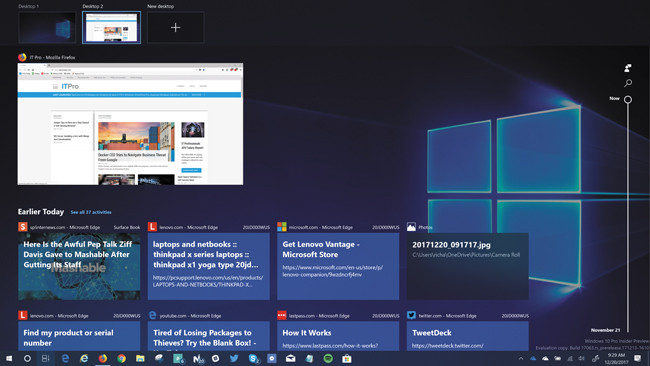Launch Internet Explorer from the taskbar
The width and height of the screenshot is (650, 366).
point(84,359)
